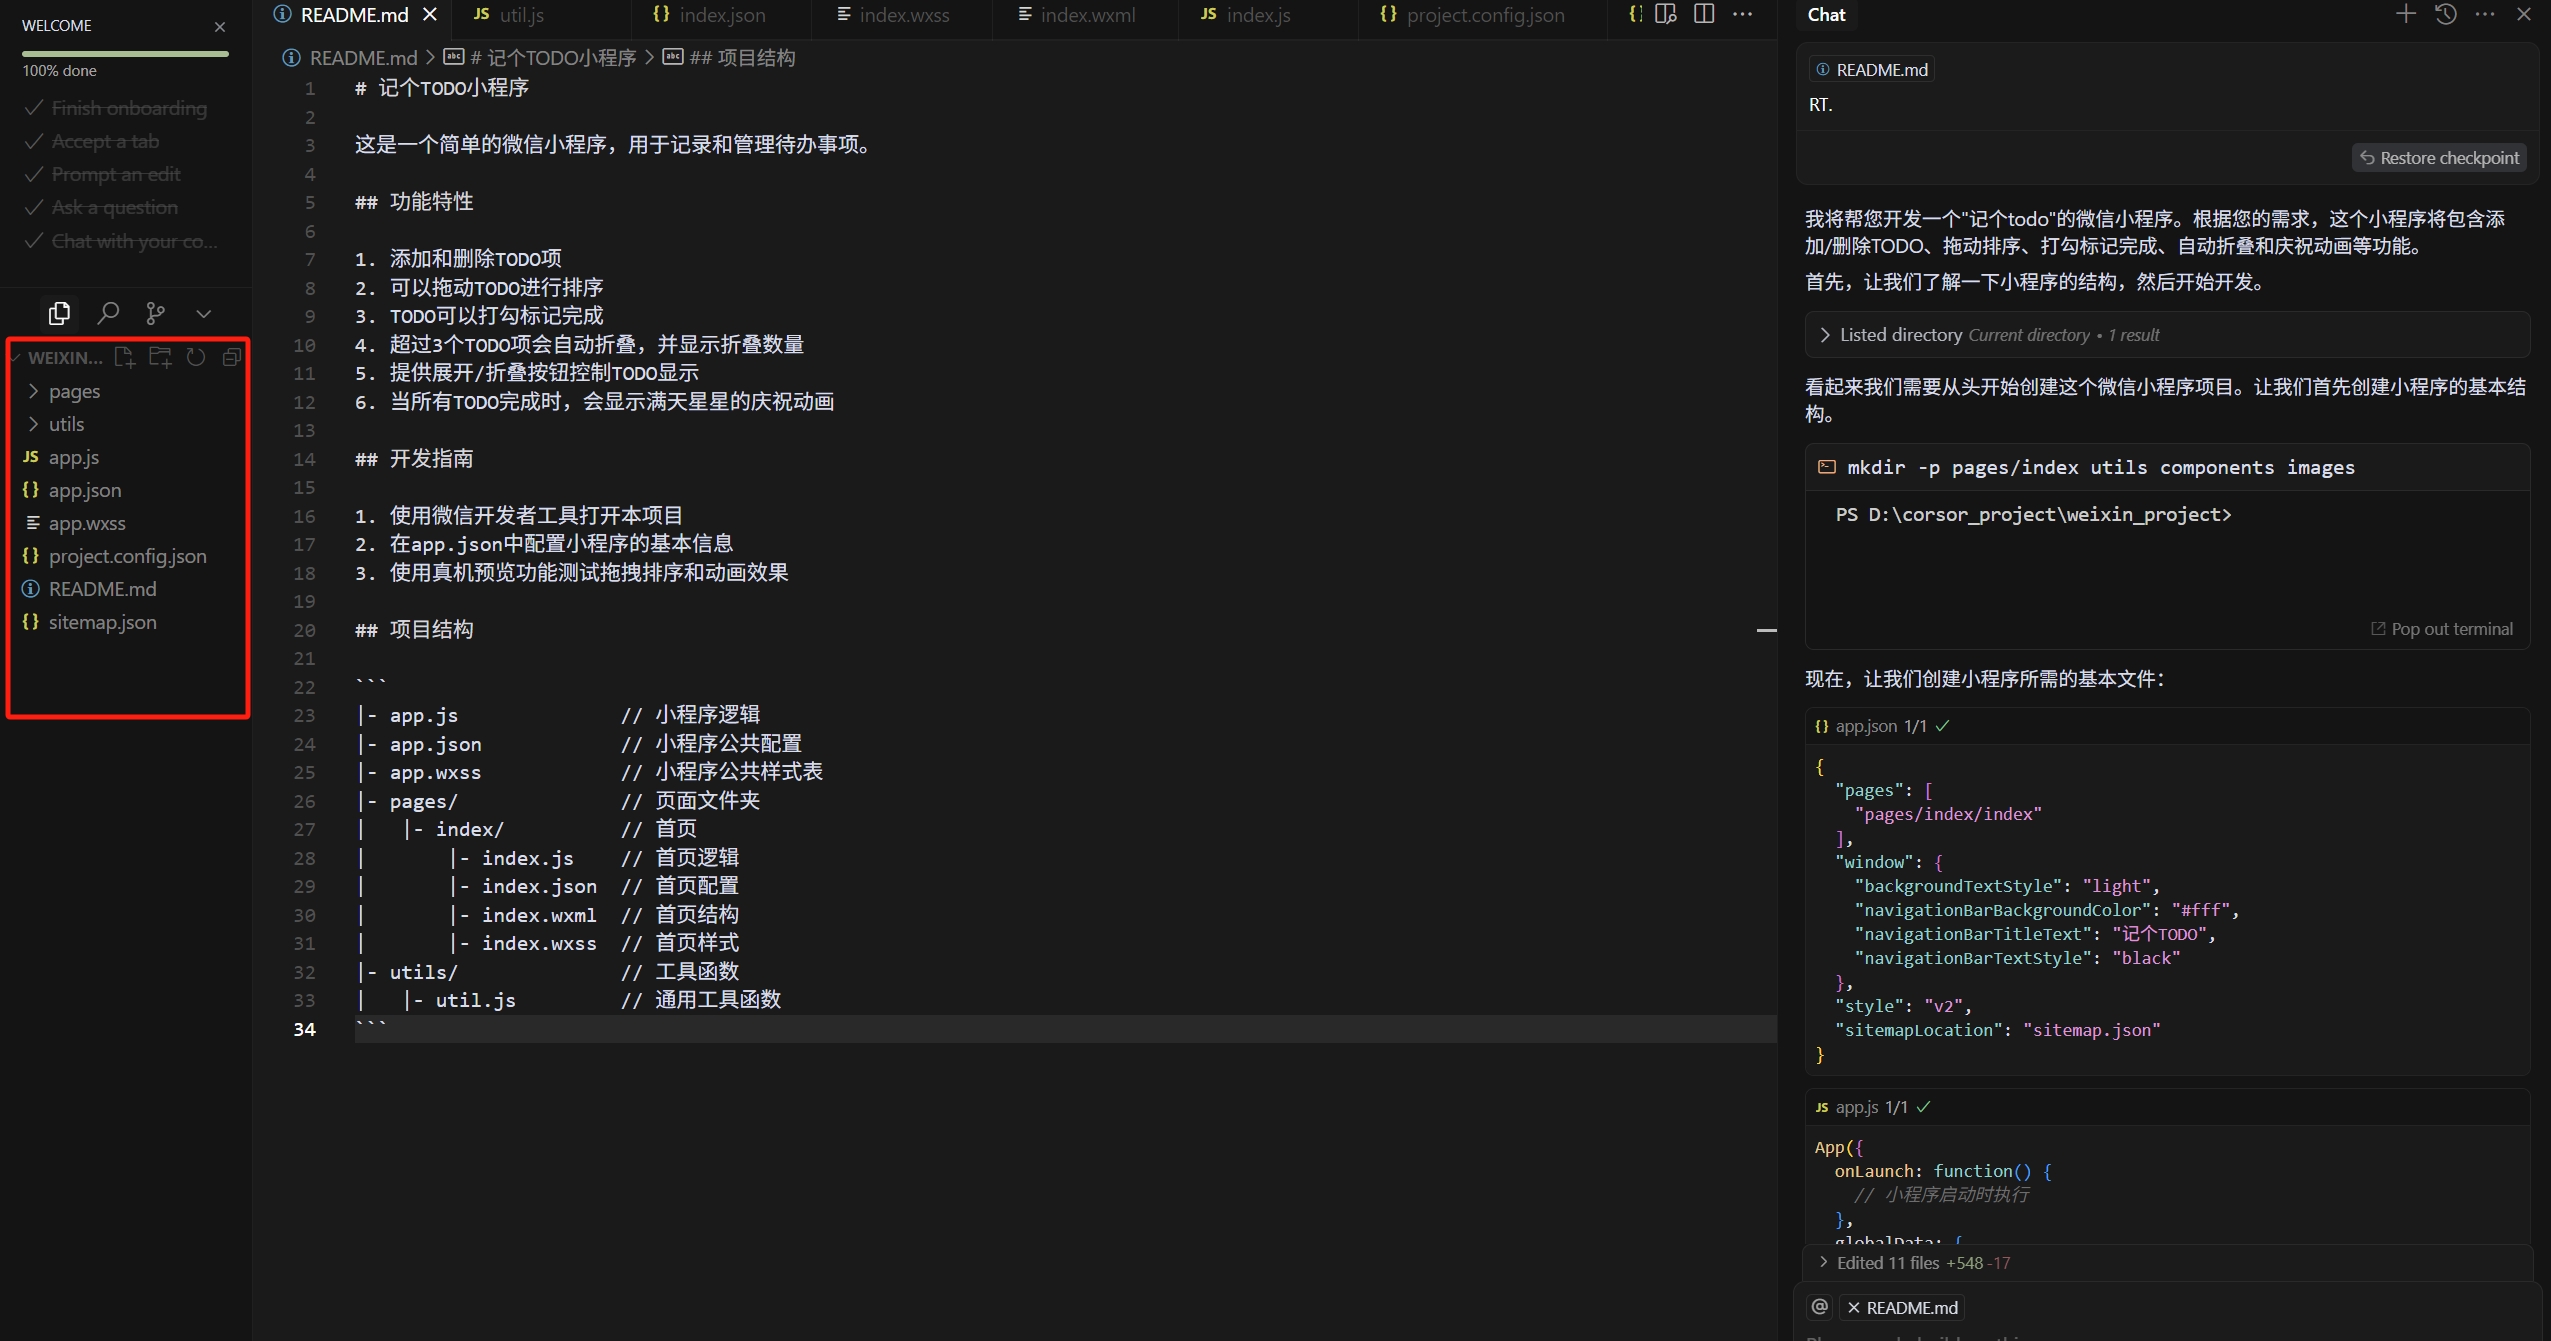This screenshot has width=2551, height=1341.
Task: Click the '## 项目结构' breadcrumb
Action: pyautogui.click(x=741, y=58)
